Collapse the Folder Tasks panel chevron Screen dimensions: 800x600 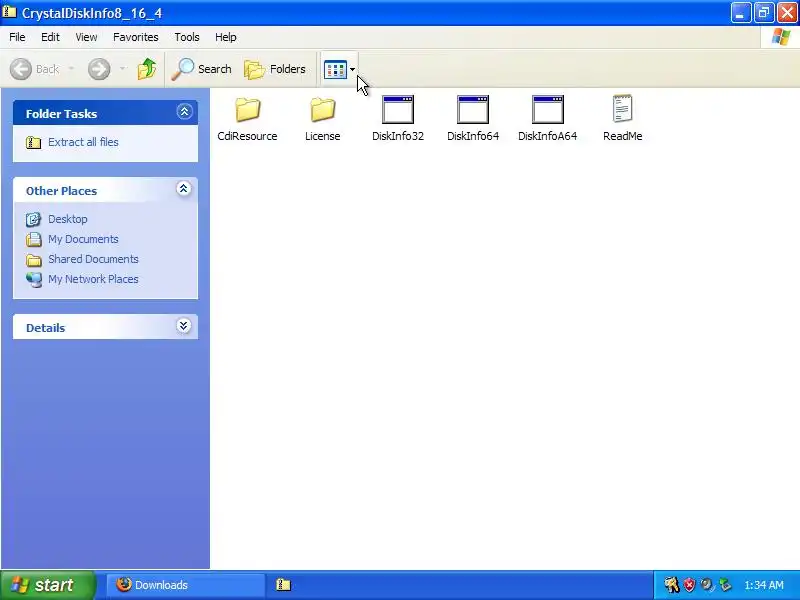click(x=184, y=111)
